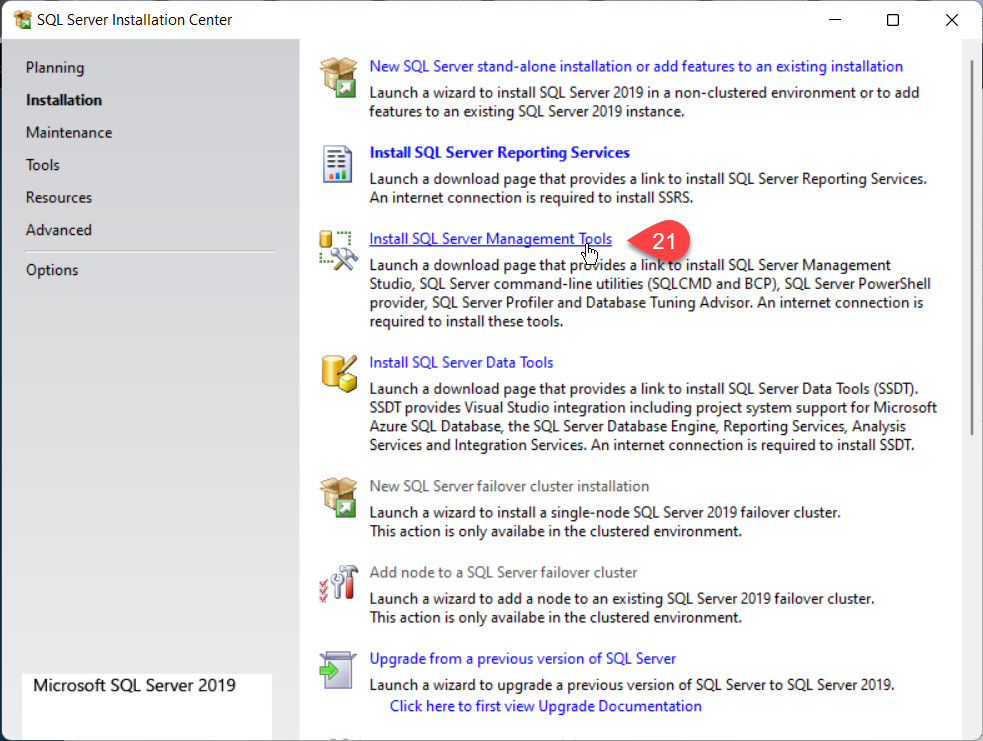Screen dimensions: 983x741
Task: Click the vertical scrollbar thumb
Action: tap(972, 248)
